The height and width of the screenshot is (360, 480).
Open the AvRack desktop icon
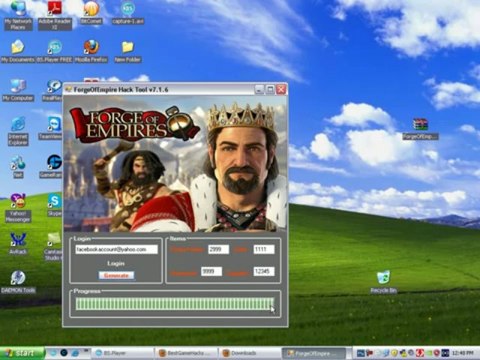18,244
